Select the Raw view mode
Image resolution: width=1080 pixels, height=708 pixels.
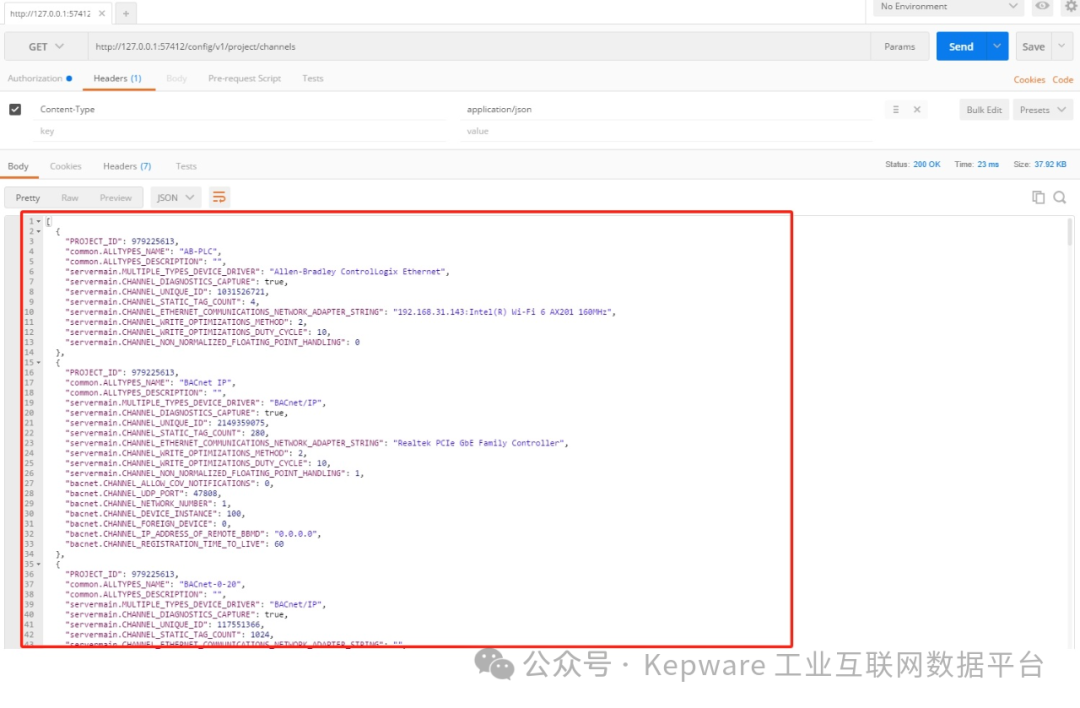pyautogui.click(x=70, y=198)
